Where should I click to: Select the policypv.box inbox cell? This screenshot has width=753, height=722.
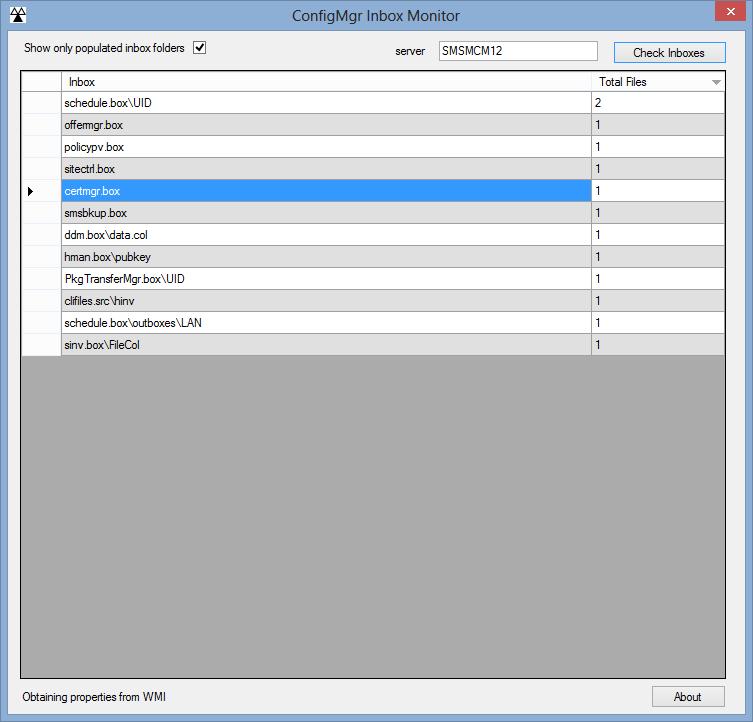pyautogui.click(x=326, y=147)
